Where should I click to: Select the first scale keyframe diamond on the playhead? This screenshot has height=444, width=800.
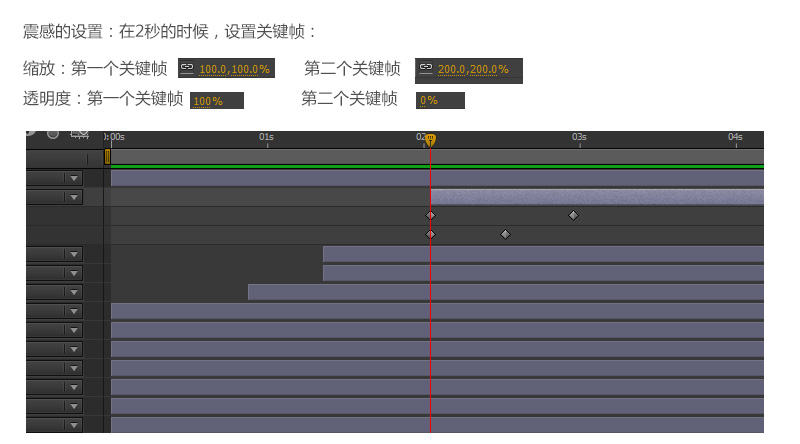click(431, 215)
